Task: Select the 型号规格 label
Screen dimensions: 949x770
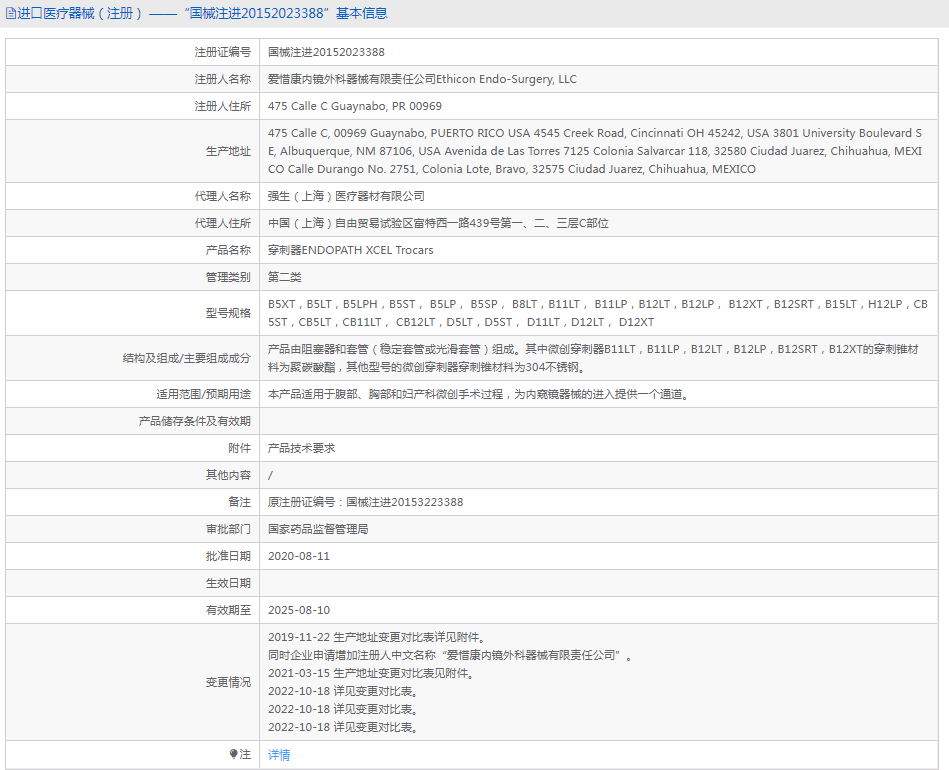Action: pyautogui.click(x=228, y=314)
